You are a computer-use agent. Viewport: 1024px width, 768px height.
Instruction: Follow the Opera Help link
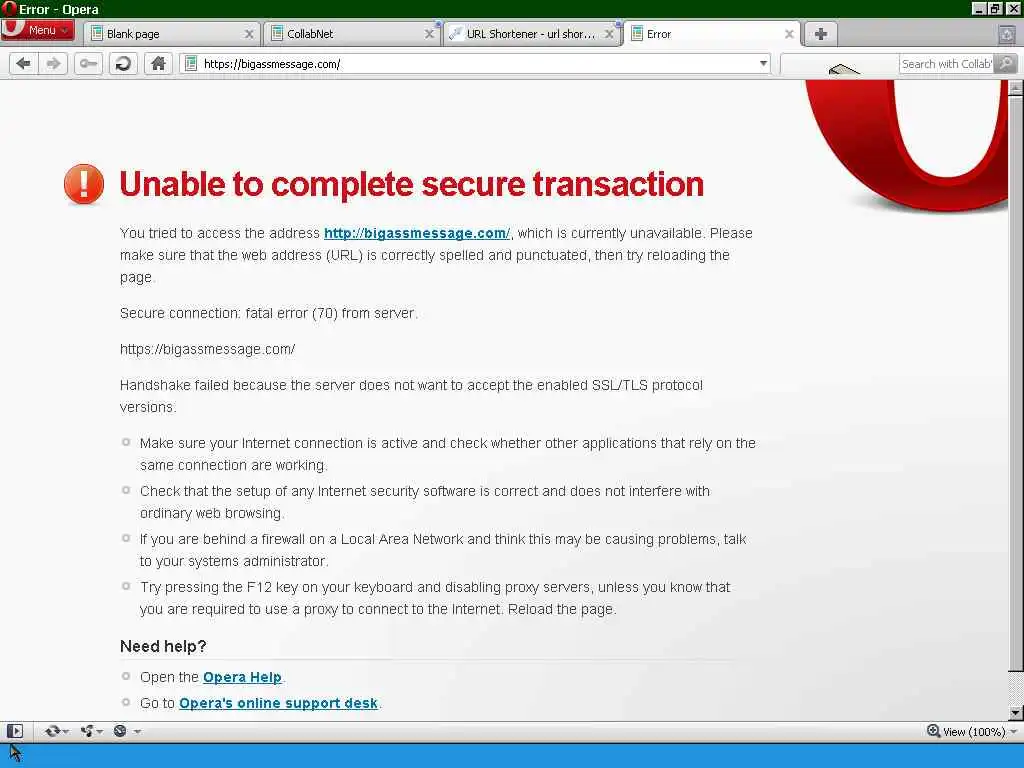click(242, 677)
